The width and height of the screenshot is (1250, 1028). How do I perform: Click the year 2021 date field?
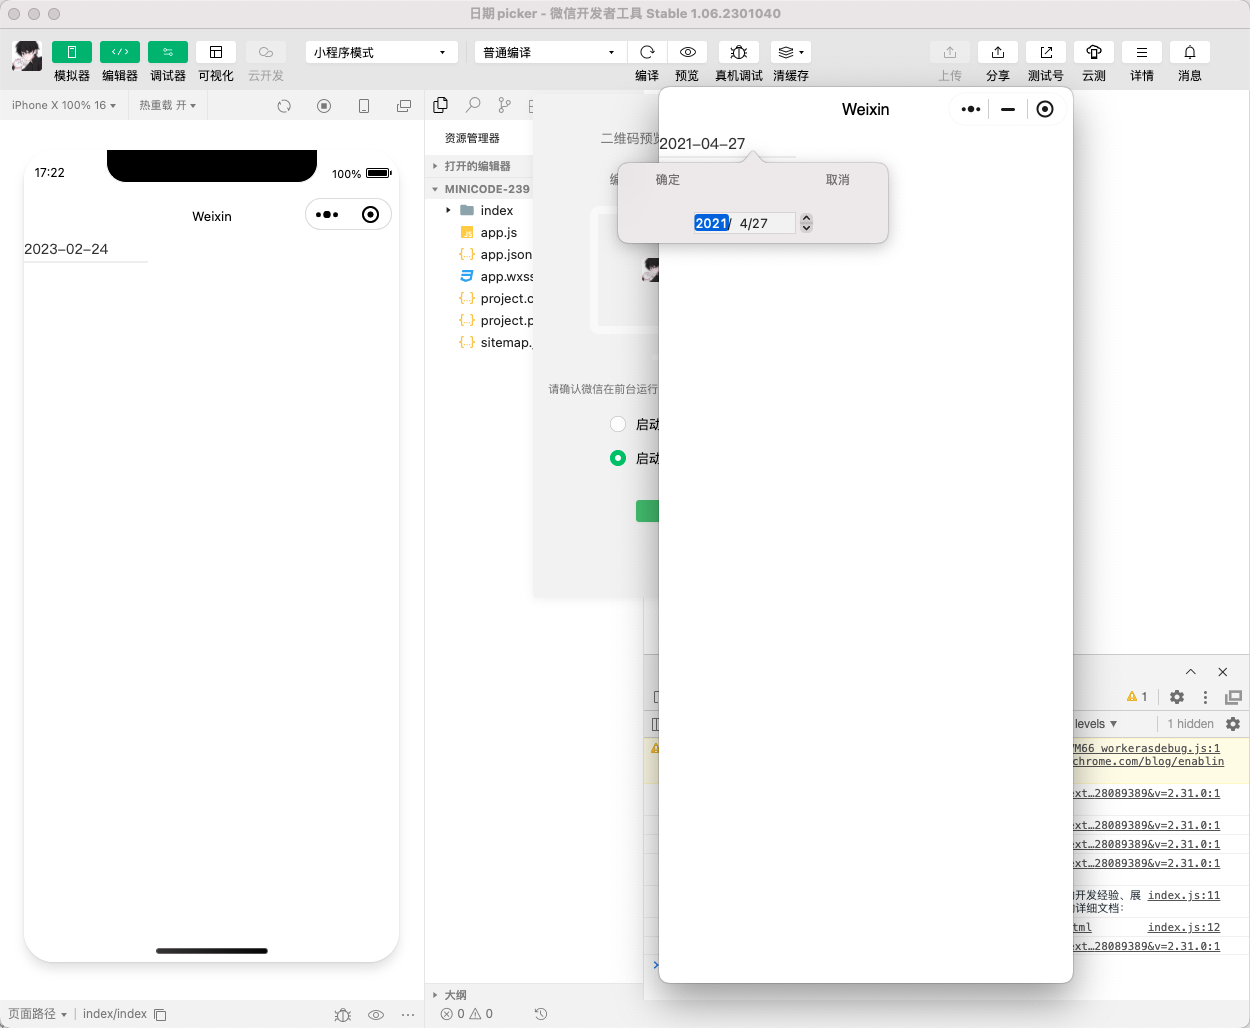point(711,223)
